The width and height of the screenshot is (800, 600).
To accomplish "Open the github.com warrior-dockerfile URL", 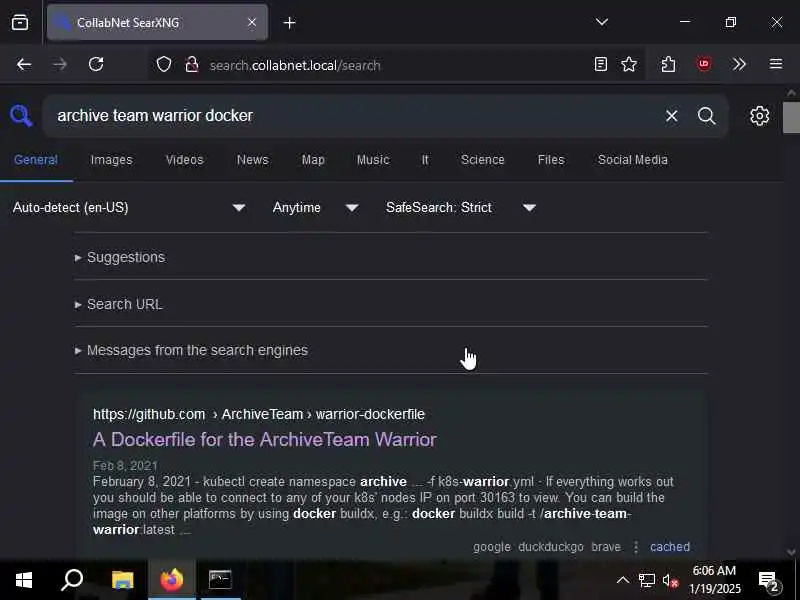I will pos(259,414).
